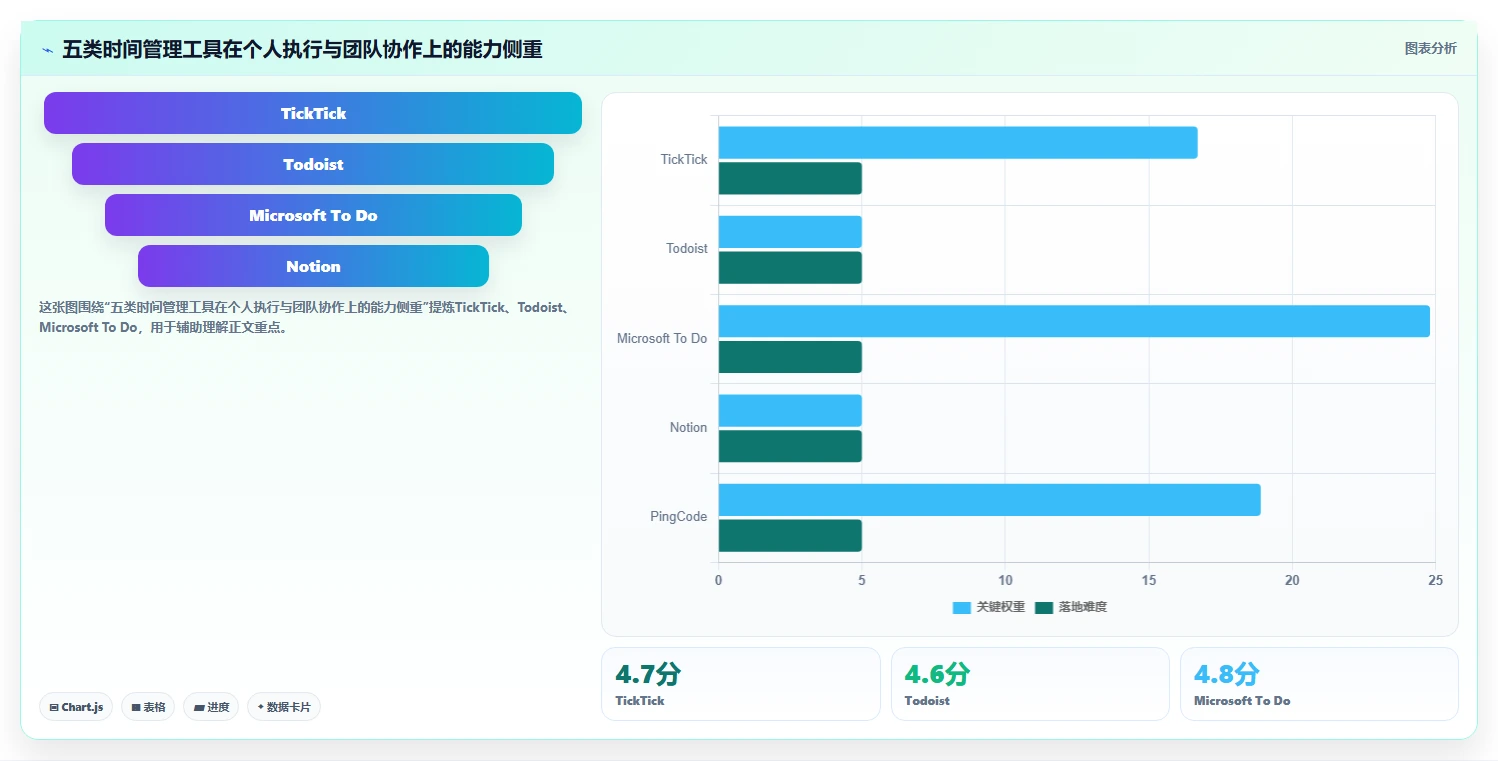Click the PingCode green 落地难度 bar
The image size is (1498, 761).
(x=790, y=536)
